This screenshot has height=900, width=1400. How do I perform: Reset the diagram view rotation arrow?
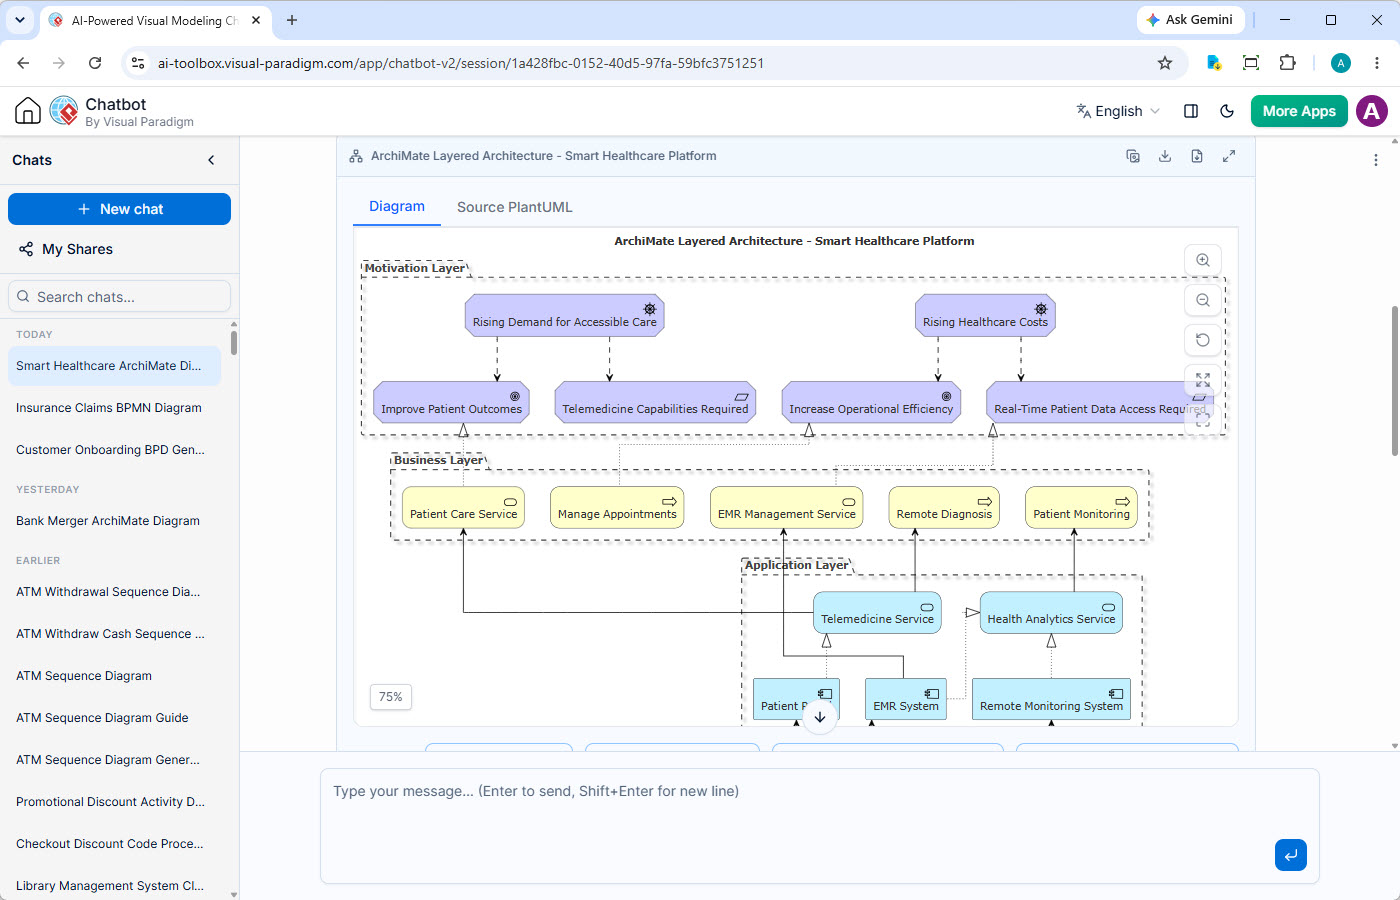pos(1203,340)
